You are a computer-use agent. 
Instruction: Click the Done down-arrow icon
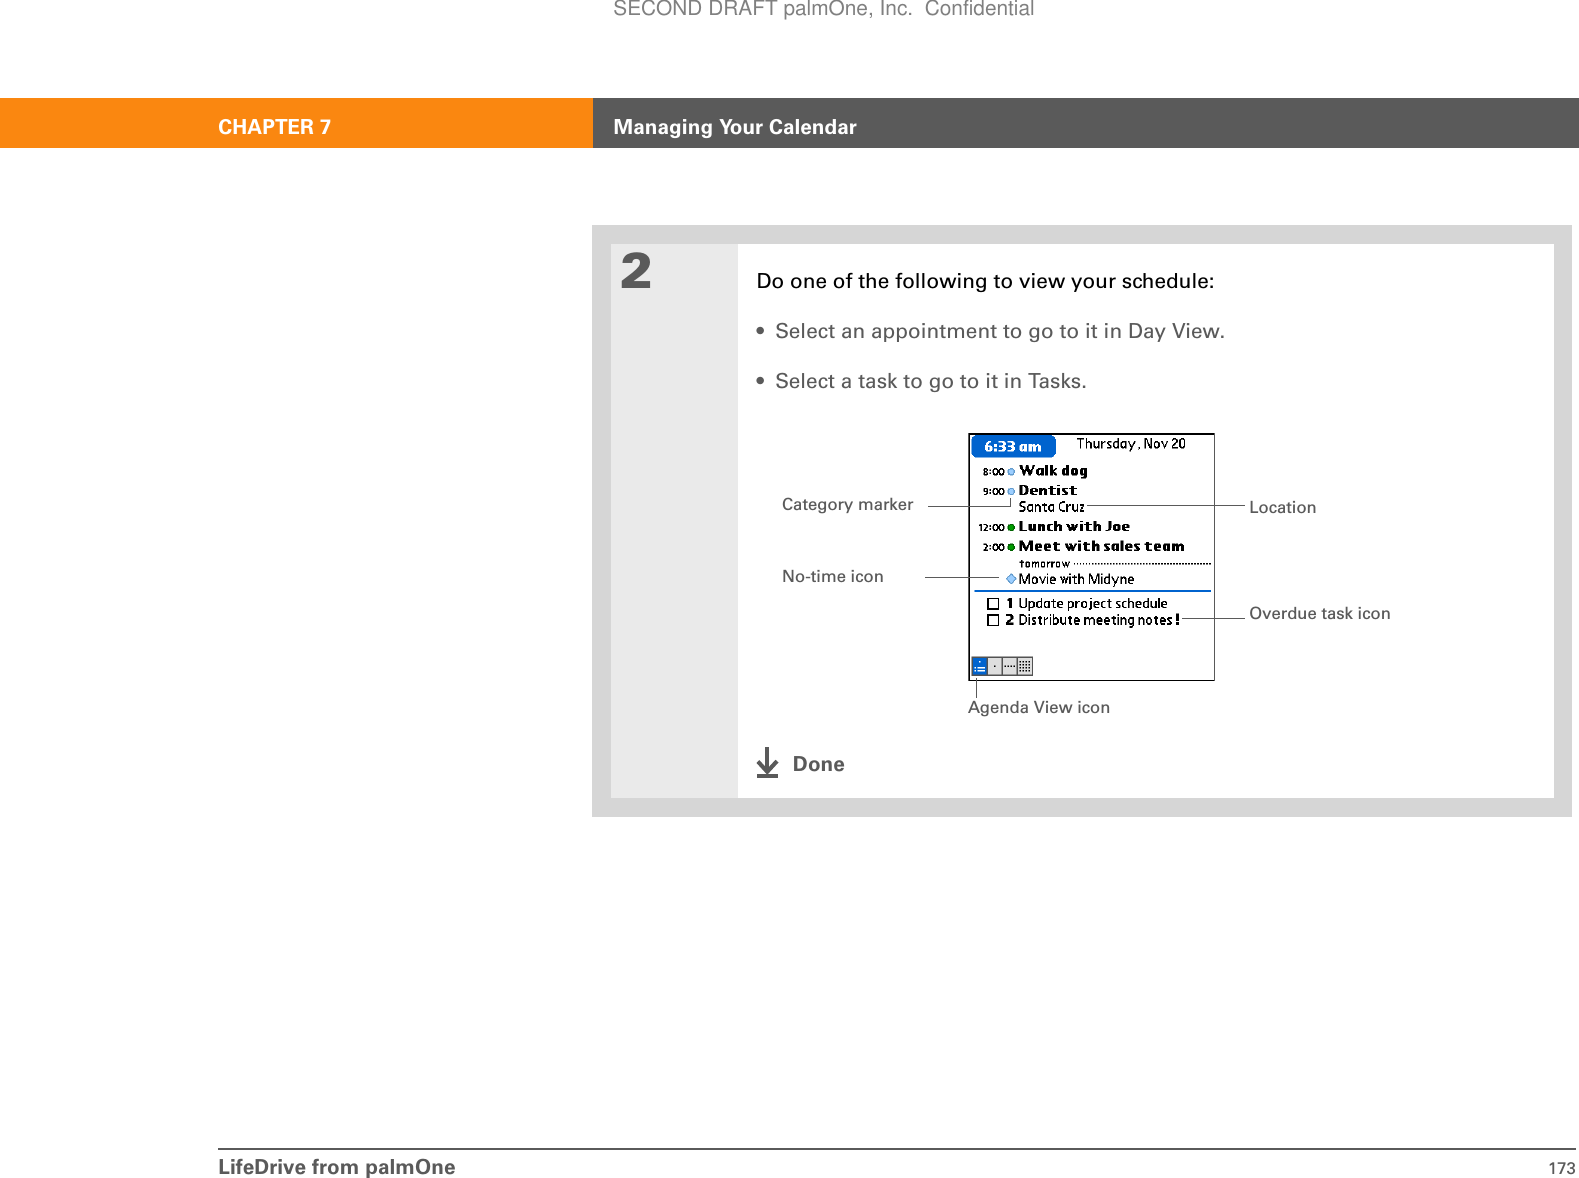coord(767,763)
